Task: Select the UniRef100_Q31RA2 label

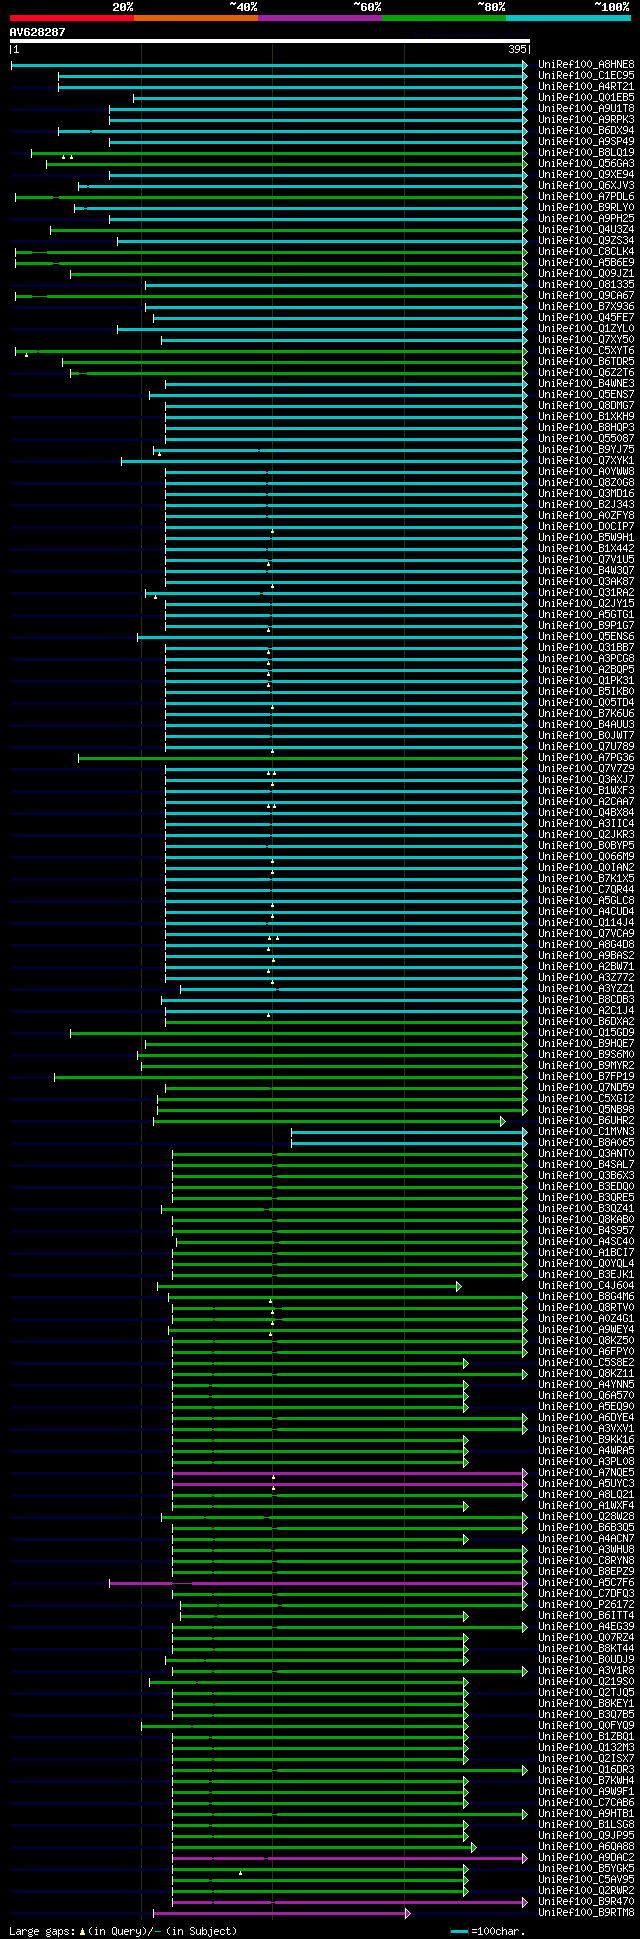Action: pyautogui.click(x=586, y=592)
